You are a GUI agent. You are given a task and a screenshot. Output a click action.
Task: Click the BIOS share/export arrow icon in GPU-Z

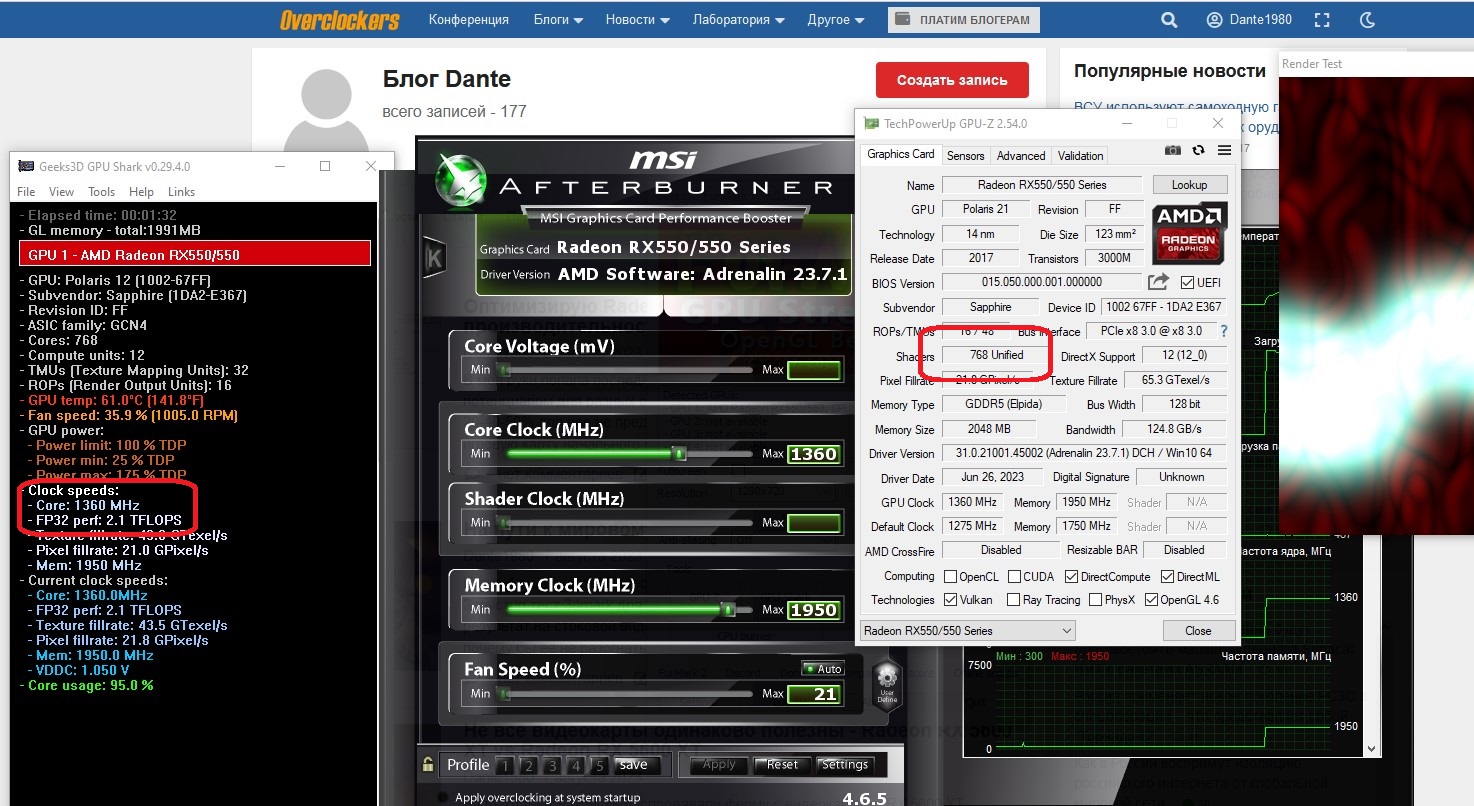tap(1158, 283)
